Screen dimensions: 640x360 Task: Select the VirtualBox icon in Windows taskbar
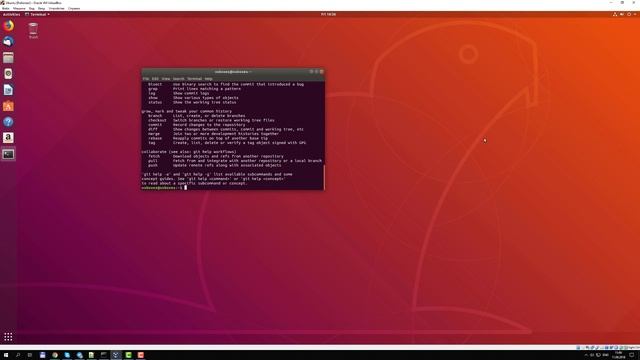116,355
